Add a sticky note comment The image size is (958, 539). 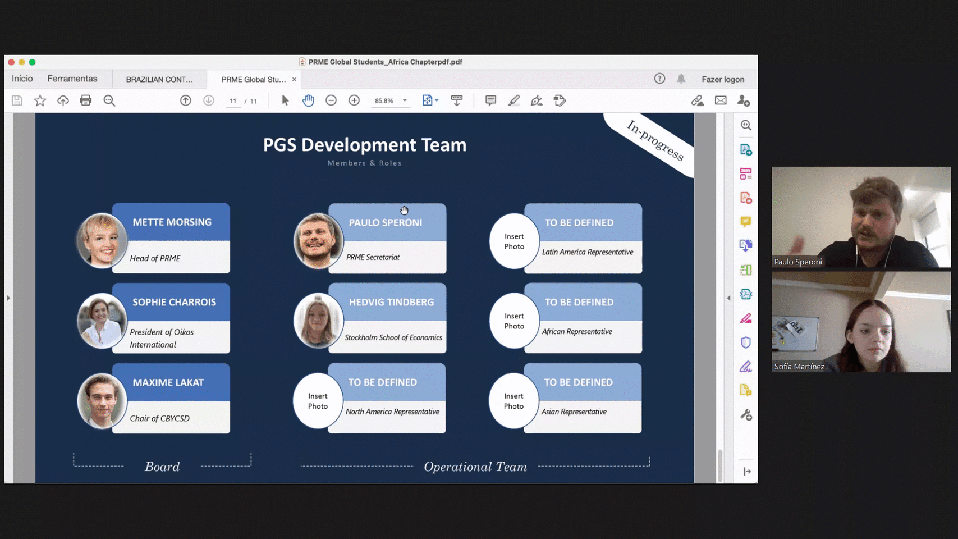[x=490, y=100]
